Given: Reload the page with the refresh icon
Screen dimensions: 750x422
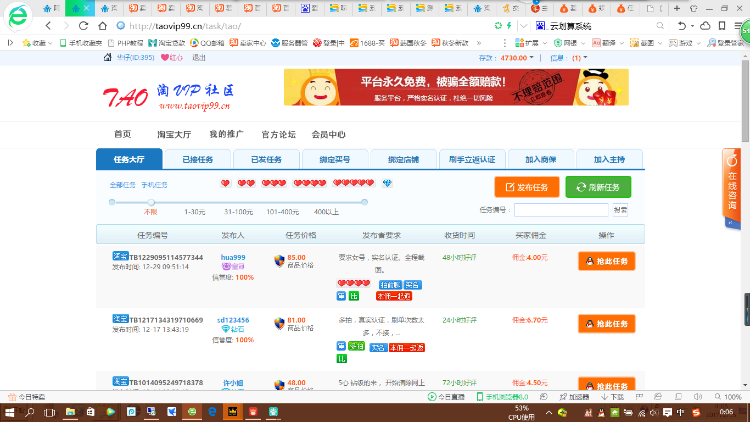Looking at the screenshot, I should click(83, 26).
